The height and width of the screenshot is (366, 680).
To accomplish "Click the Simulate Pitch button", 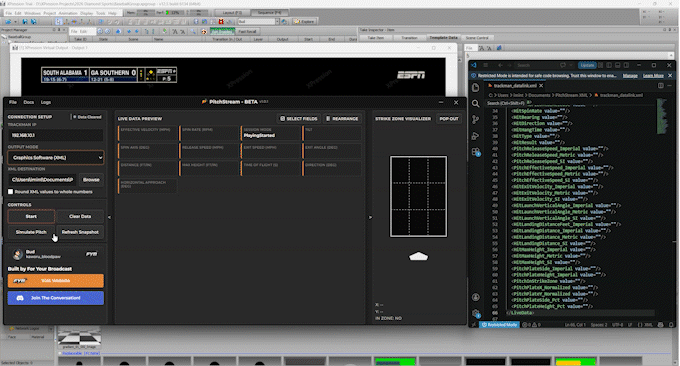I will 31,232.
